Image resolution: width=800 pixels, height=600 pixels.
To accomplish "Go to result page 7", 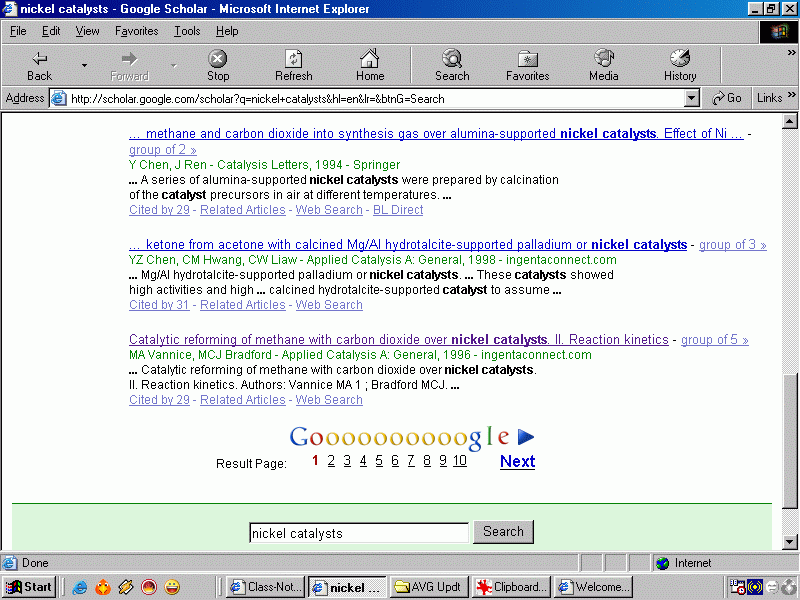I will (x=411, y=461).
